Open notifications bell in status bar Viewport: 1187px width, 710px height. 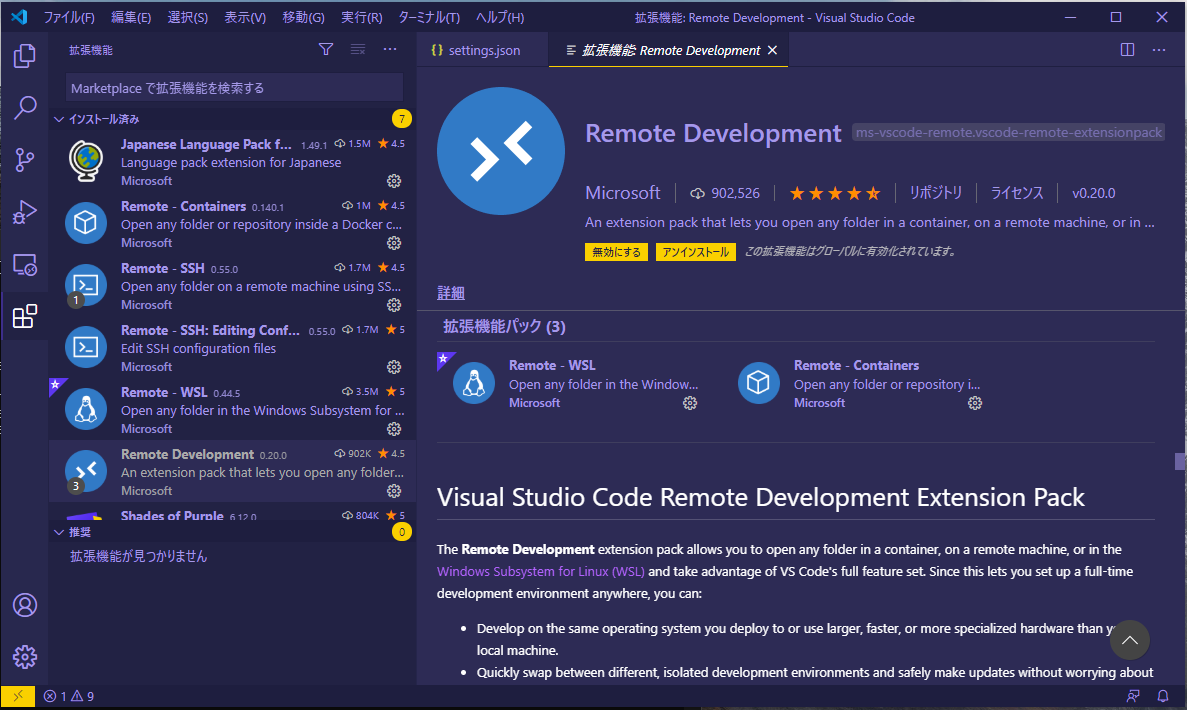1163,696
